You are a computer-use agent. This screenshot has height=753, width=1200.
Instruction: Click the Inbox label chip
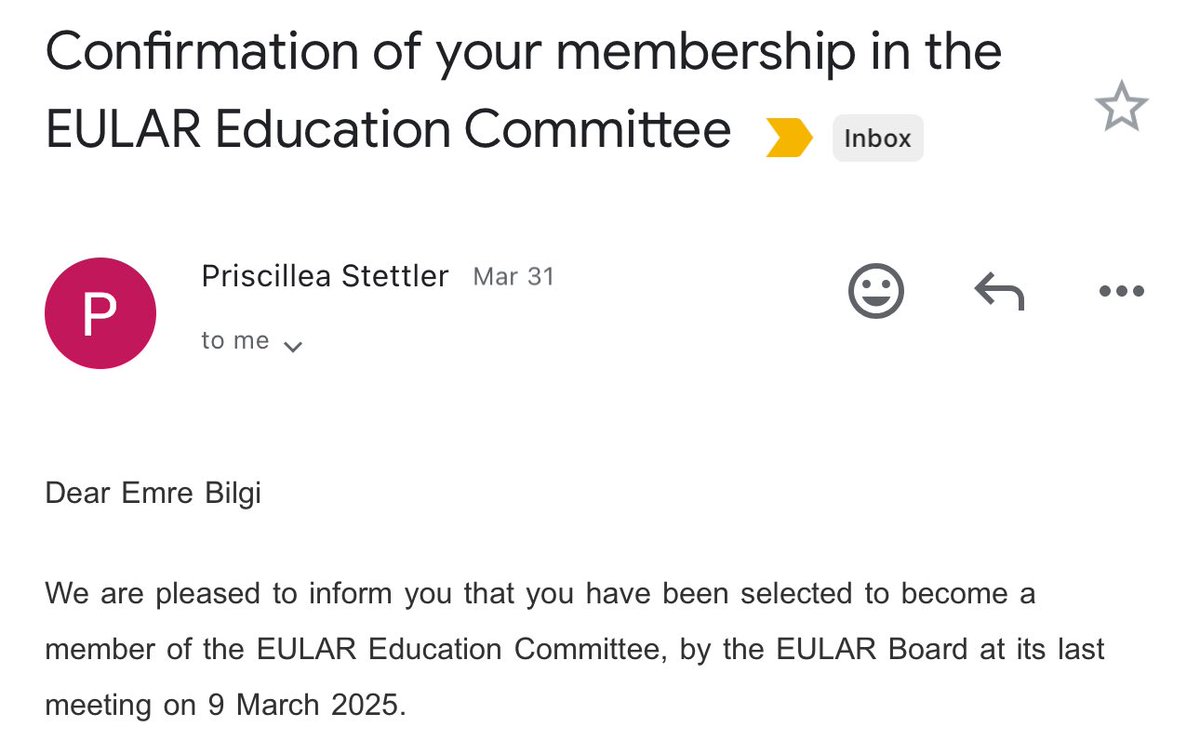(878, 138)
